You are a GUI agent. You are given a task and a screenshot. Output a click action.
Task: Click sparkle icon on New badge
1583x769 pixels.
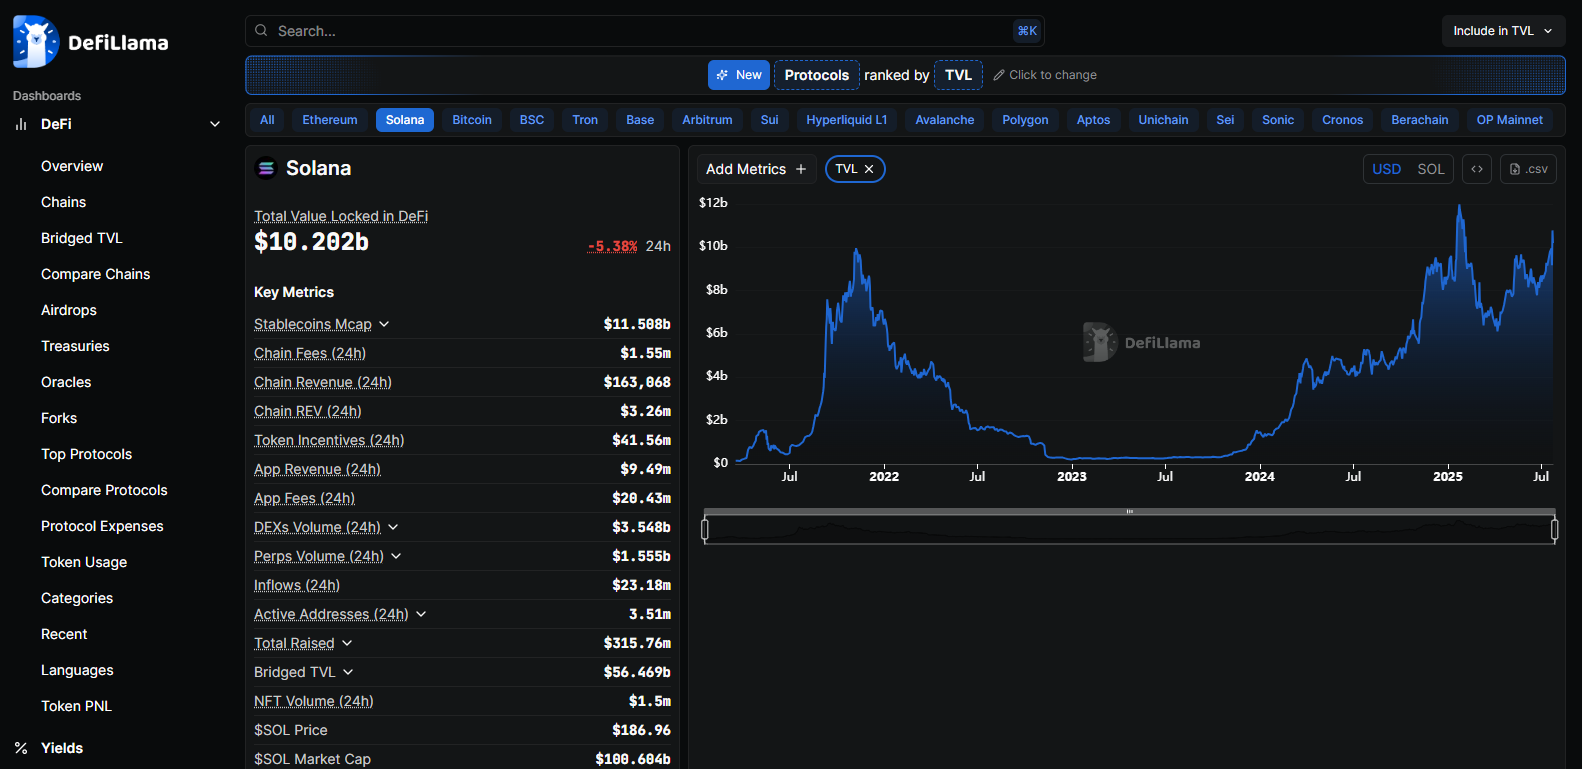[722, 75]
